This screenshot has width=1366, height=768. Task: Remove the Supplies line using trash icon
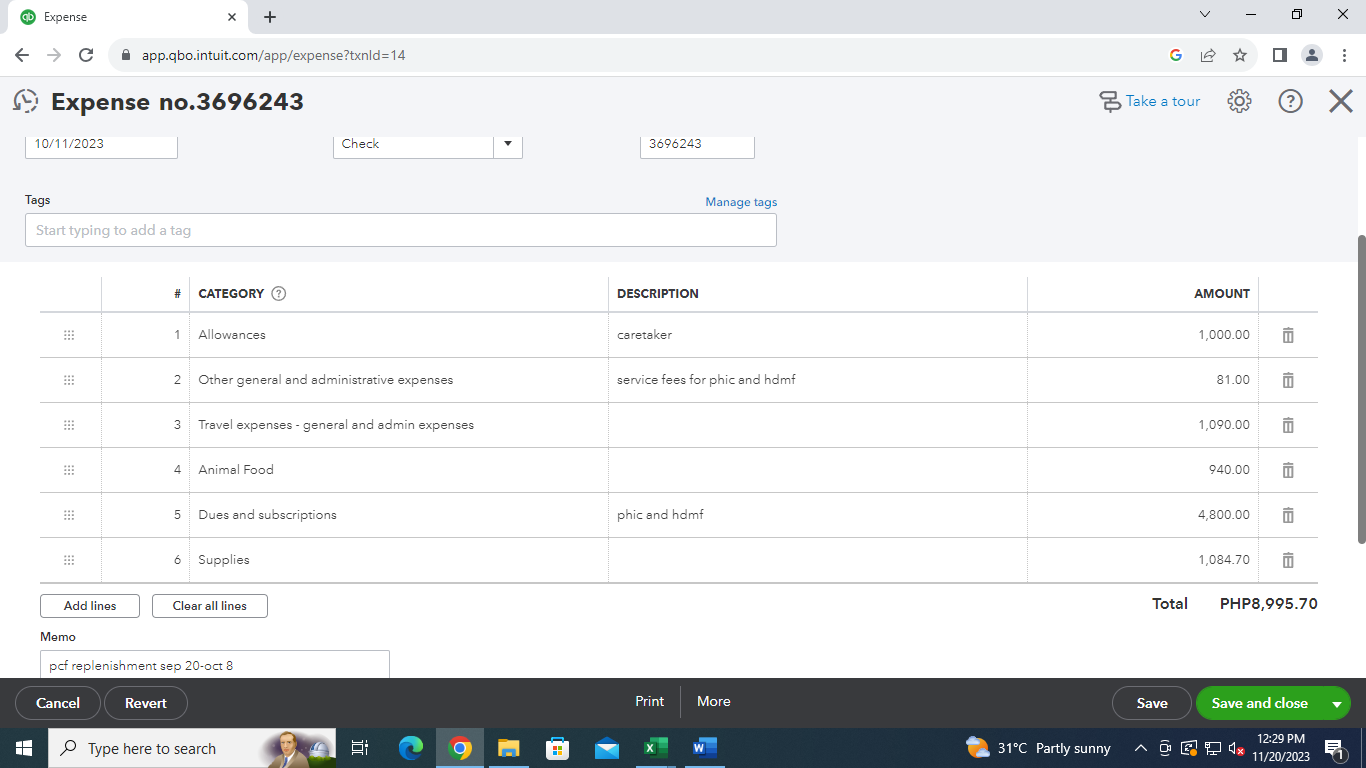click(x=1288, y=560)
